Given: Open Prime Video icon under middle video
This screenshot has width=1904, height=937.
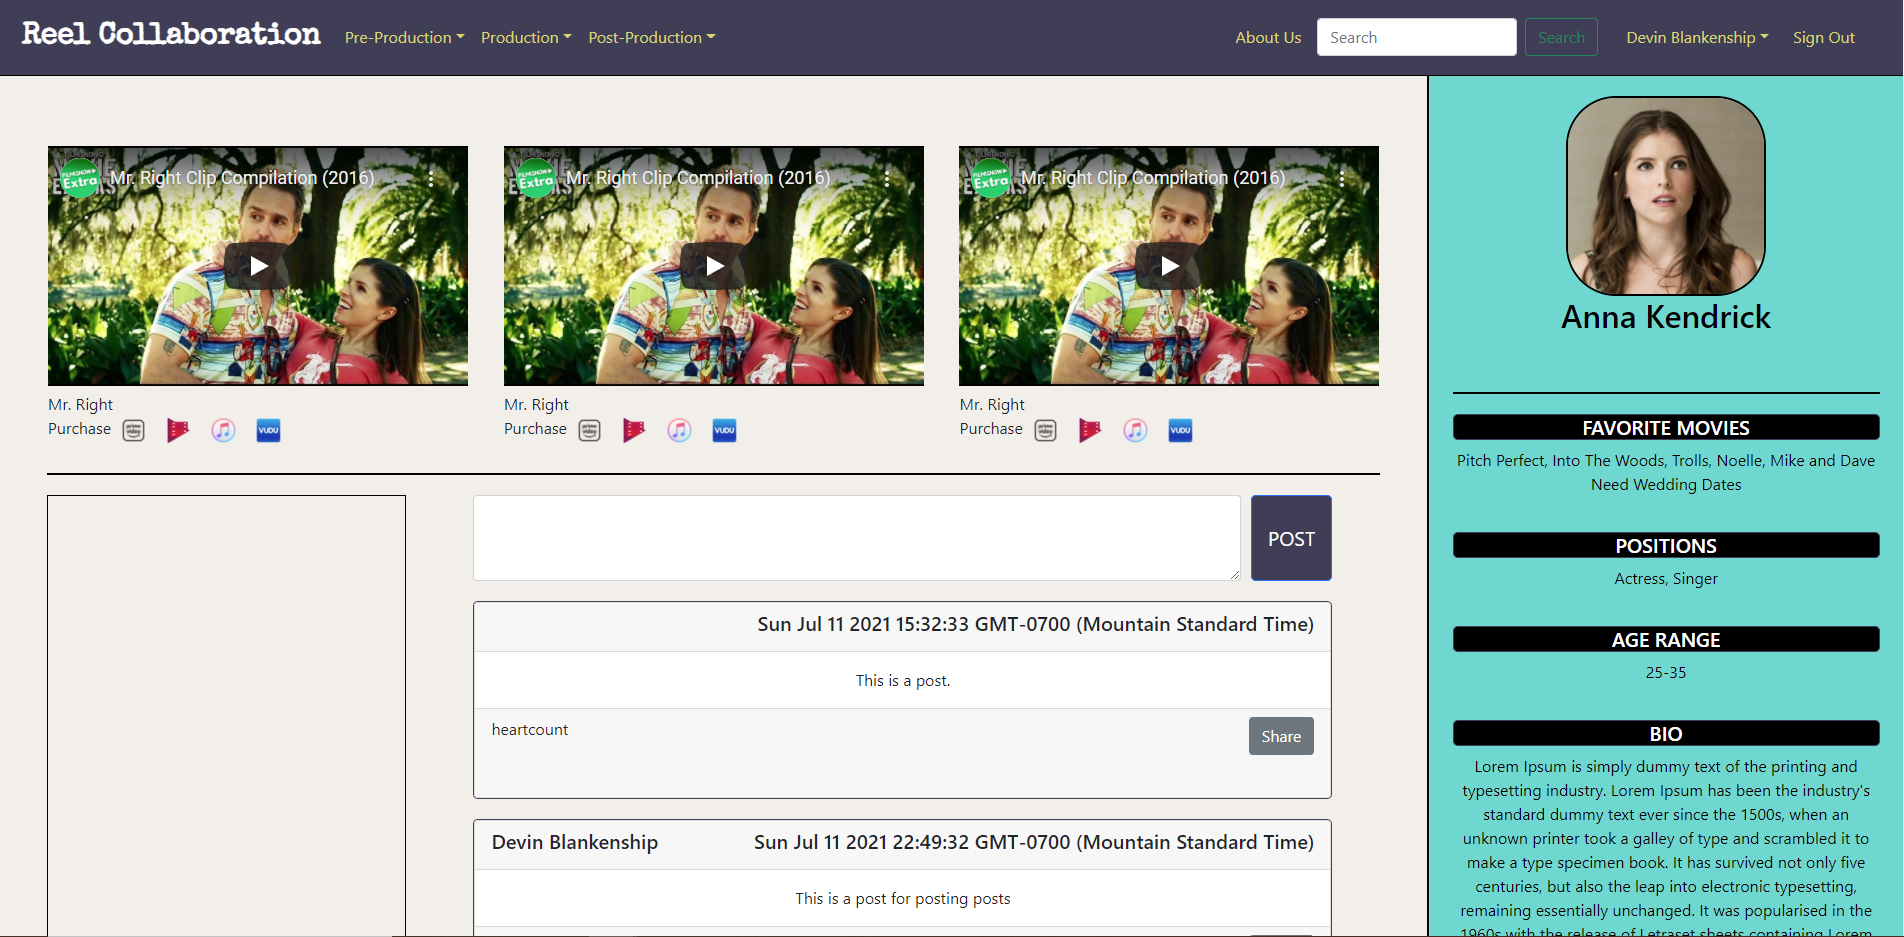Looking at the screenshot, I should click(590, 430).
